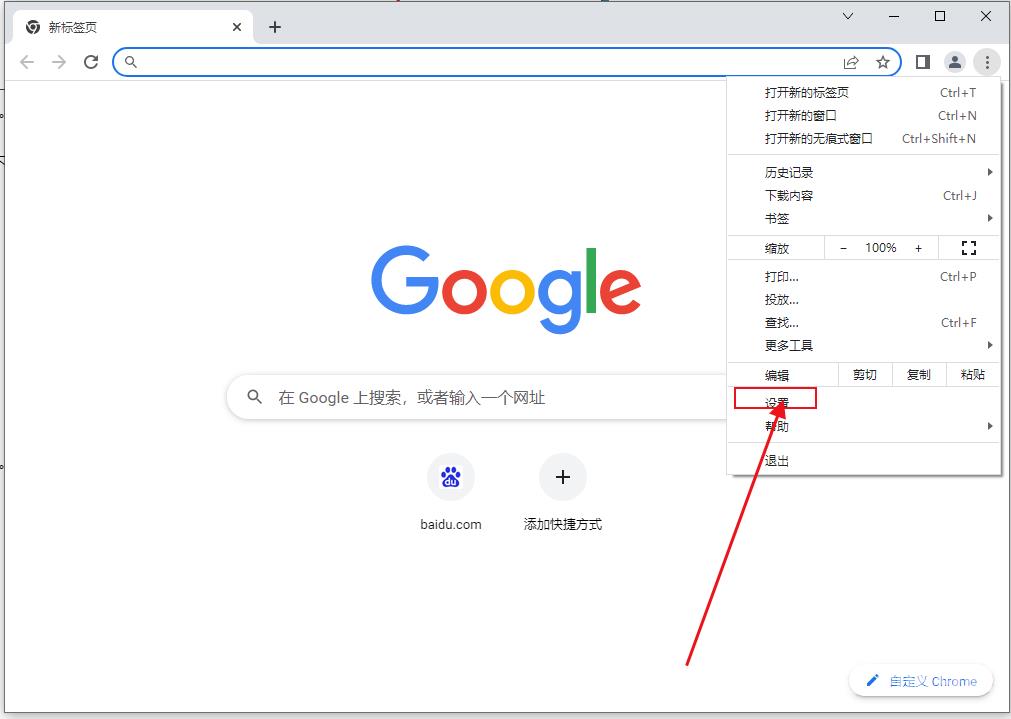
Task: Click the back navigation arrow
Action: (26, 61)
